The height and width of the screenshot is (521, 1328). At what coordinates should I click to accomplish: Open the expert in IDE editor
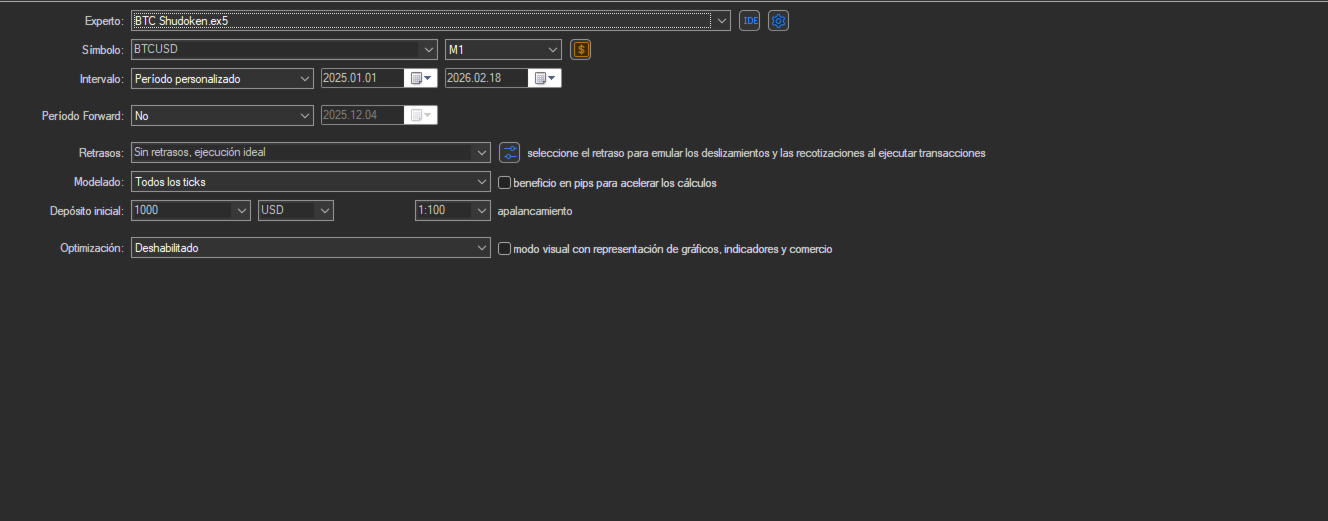pos(750,20)
